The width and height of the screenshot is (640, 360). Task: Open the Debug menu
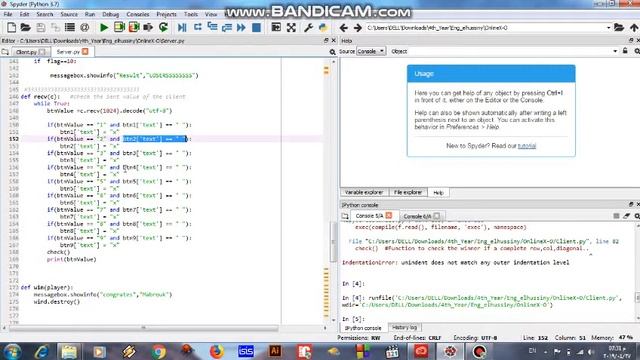[111, 14]
